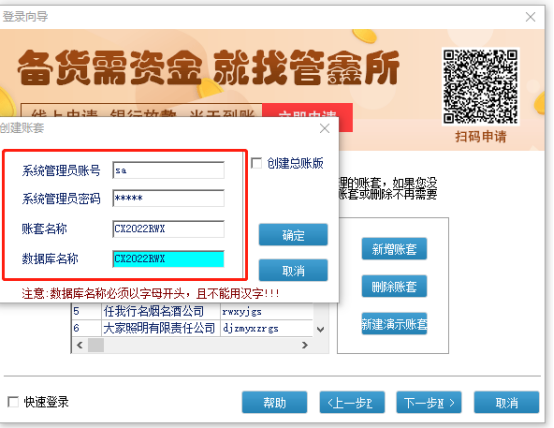
Task: Close the 创建账套 dialog
Action: 324,128
